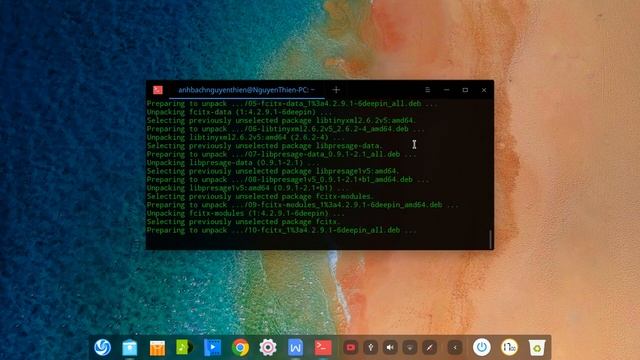This screenshot has height=360, width=640.
Task: Click the line 'Selecting previously unselected package libpresage-data.'
Action: [x=264, y=146]
